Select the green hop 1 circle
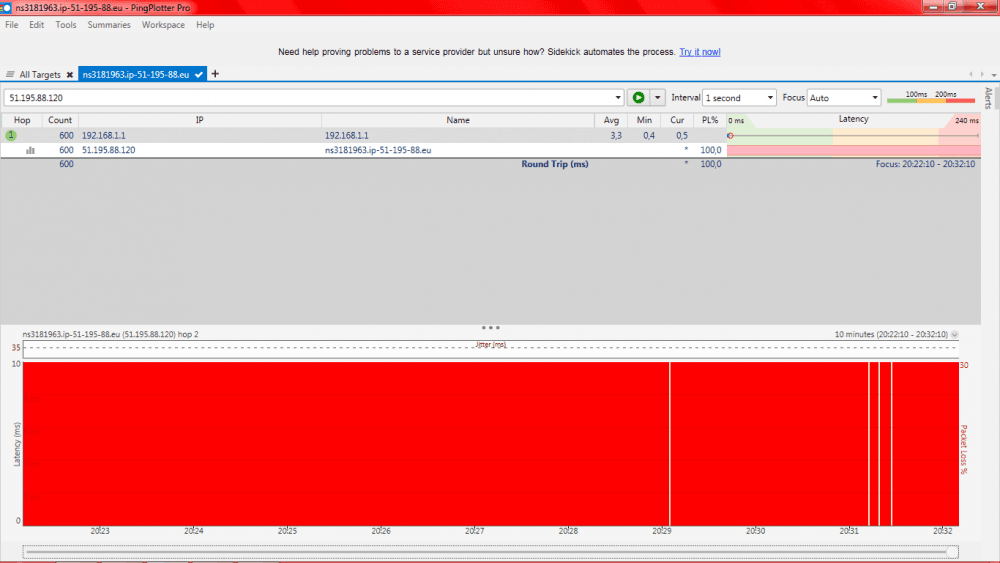The height and width of the screenshot is (563, 1000). (x=11, y=135)
